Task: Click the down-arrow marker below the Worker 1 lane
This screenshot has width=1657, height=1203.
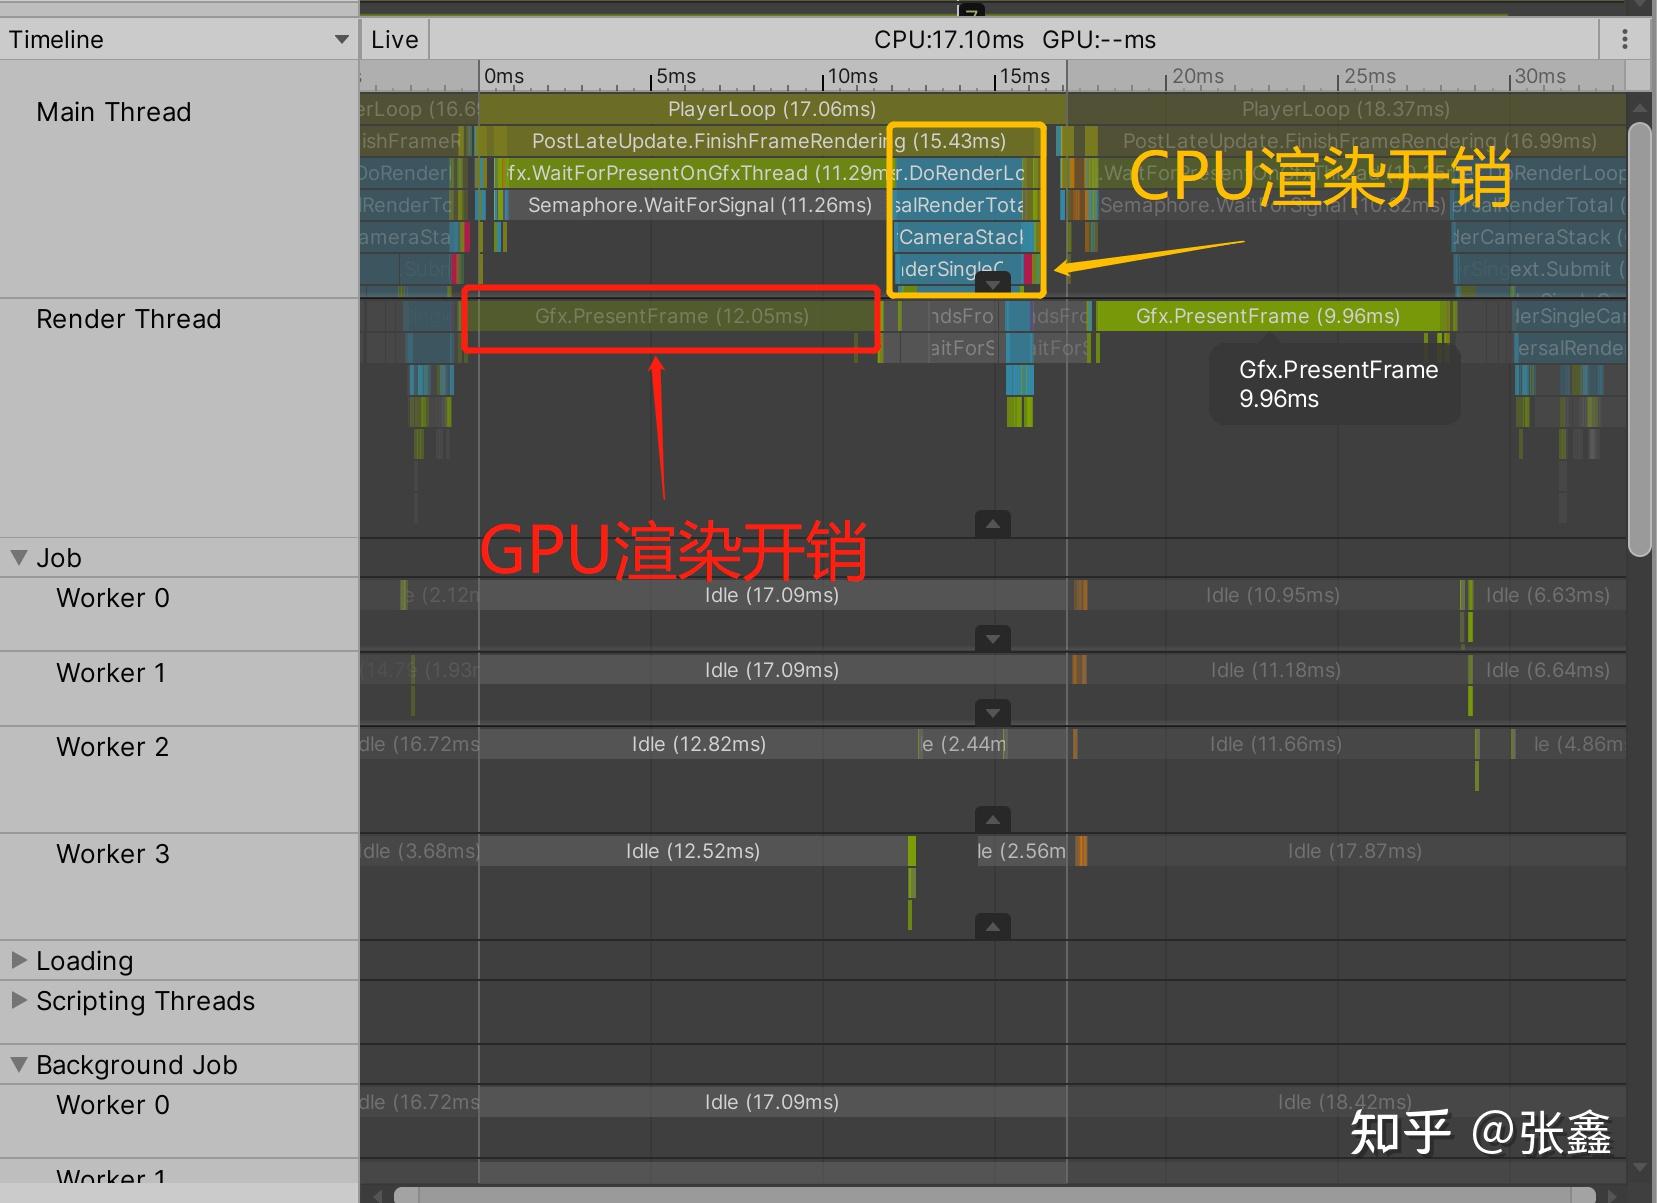Action: [x=992, y=712]
